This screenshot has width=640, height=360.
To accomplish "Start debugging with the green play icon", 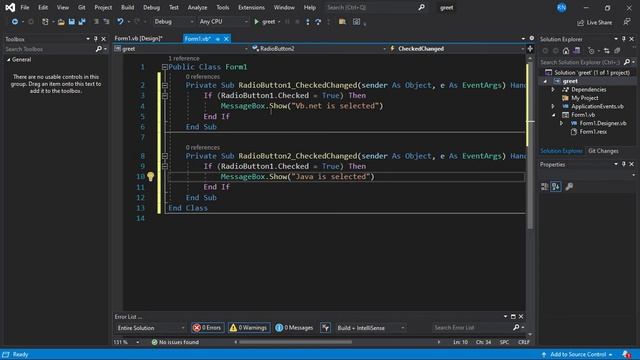I will coord(256,22).
